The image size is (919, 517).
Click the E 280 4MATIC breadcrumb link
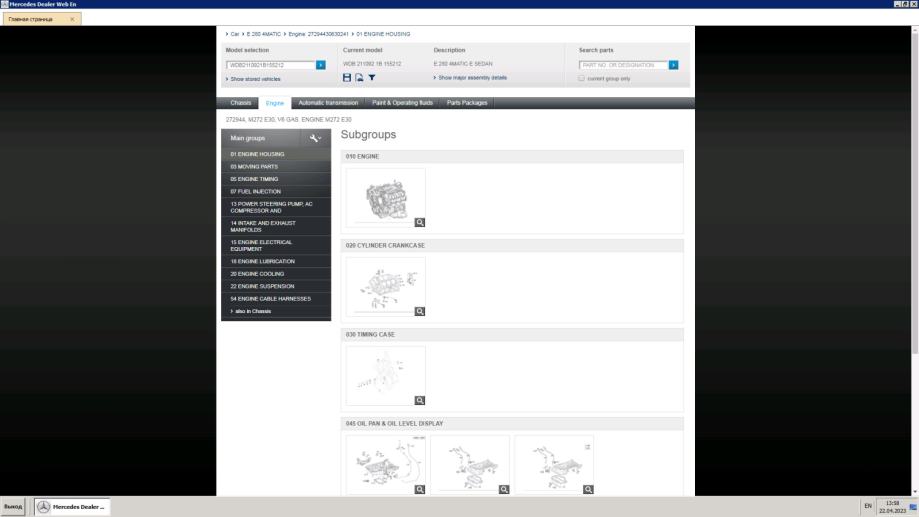tap(264, 34)
